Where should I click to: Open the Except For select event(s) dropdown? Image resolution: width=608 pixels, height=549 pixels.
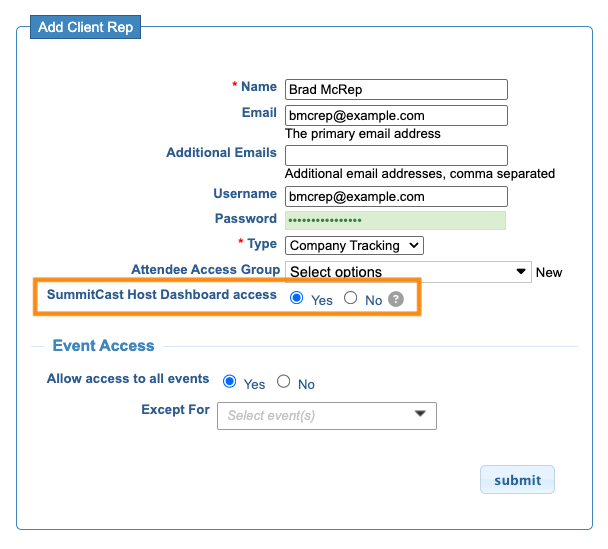coord(327,416)
